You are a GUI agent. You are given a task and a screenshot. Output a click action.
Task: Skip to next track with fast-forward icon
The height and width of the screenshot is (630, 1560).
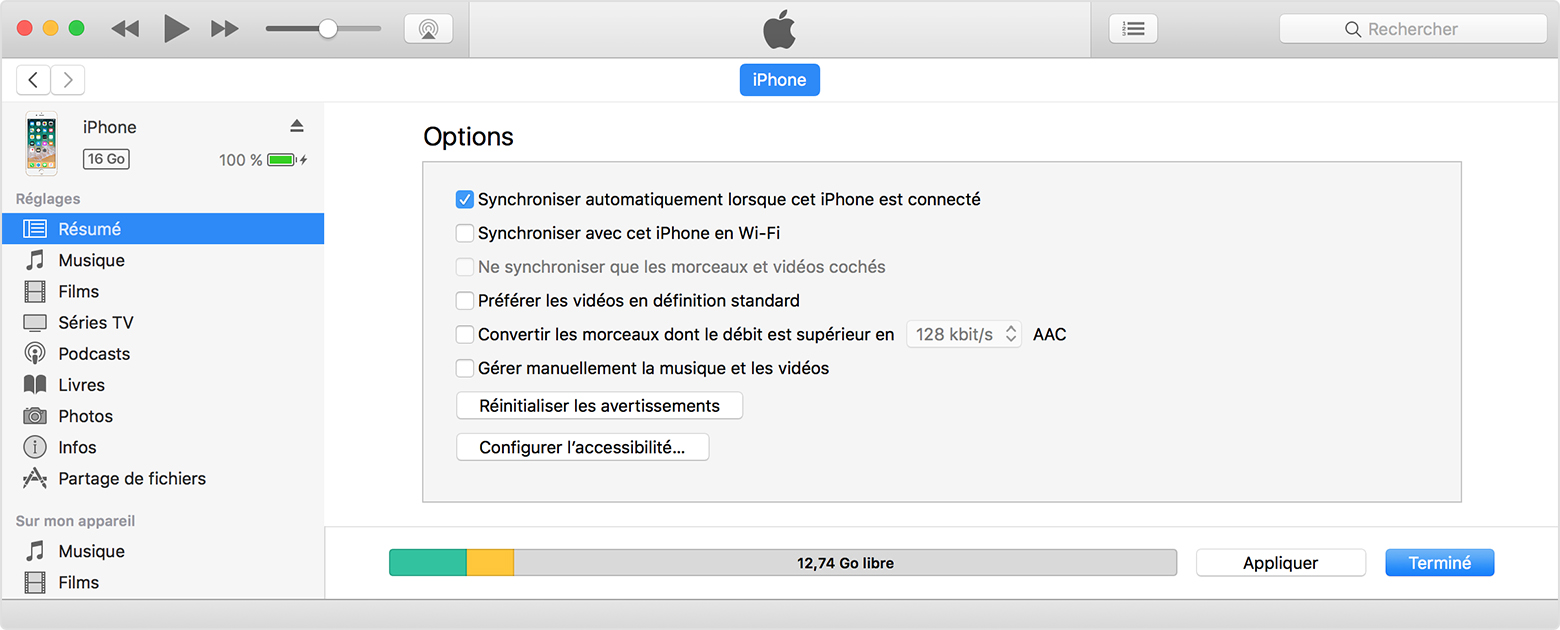click(225, 29)
